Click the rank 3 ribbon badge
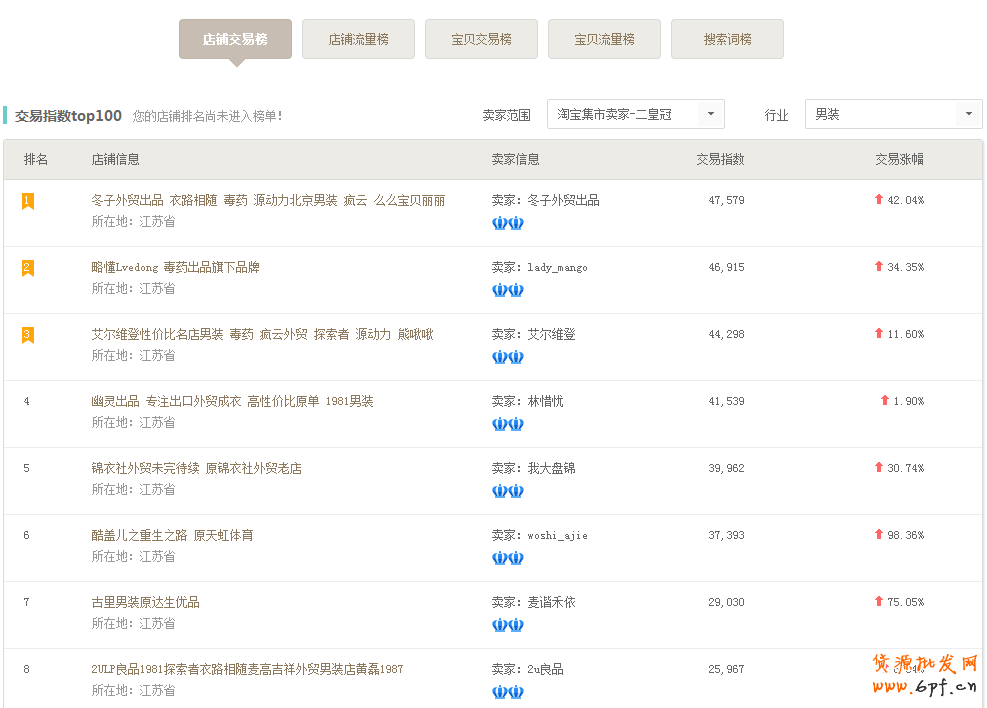987x708 pixels. (28, 335)
